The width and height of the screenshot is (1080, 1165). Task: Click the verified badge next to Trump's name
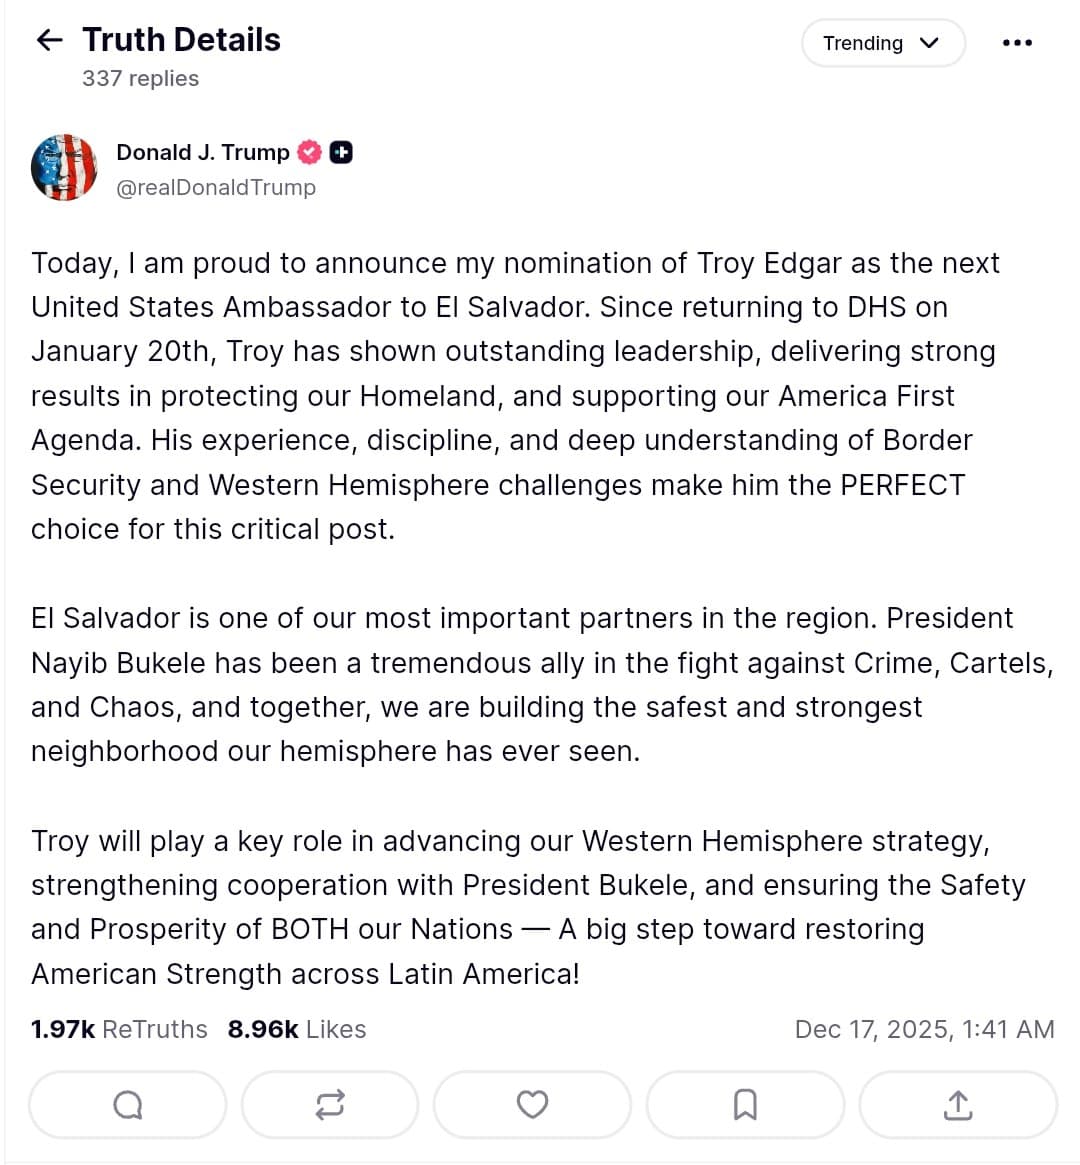point(309,152)
